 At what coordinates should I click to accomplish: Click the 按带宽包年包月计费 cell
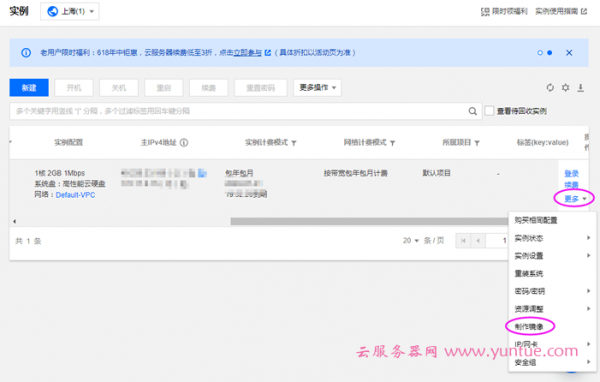click(355, 173)
